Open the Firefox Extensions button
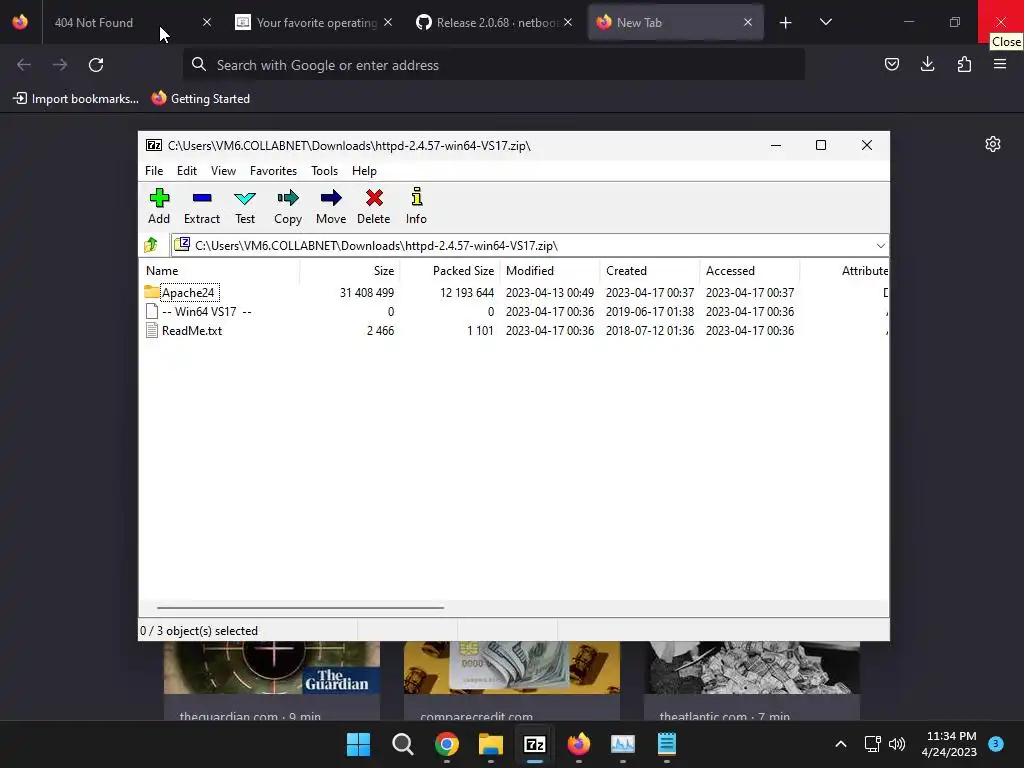The width and height of the screenshot is (1024, 768). pyautogui.click(x=964, y=64)
